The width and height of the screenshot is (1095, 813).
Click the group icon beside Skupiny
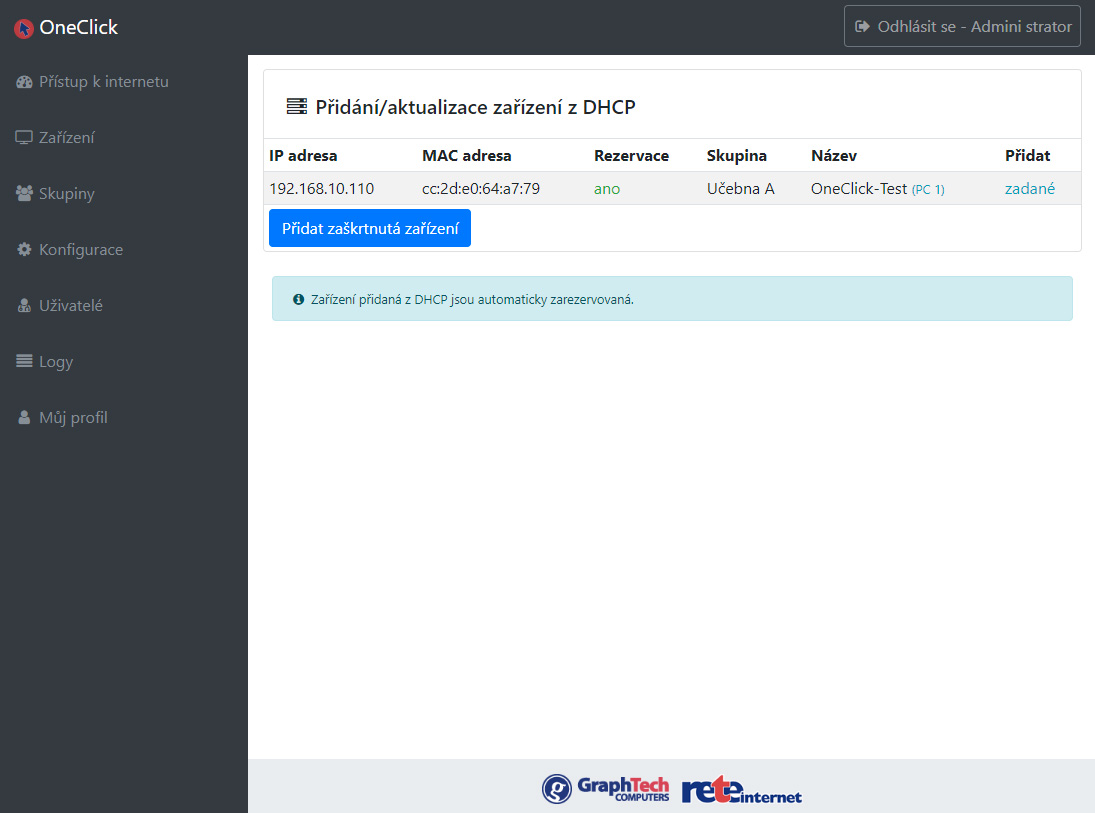[24, 193]
